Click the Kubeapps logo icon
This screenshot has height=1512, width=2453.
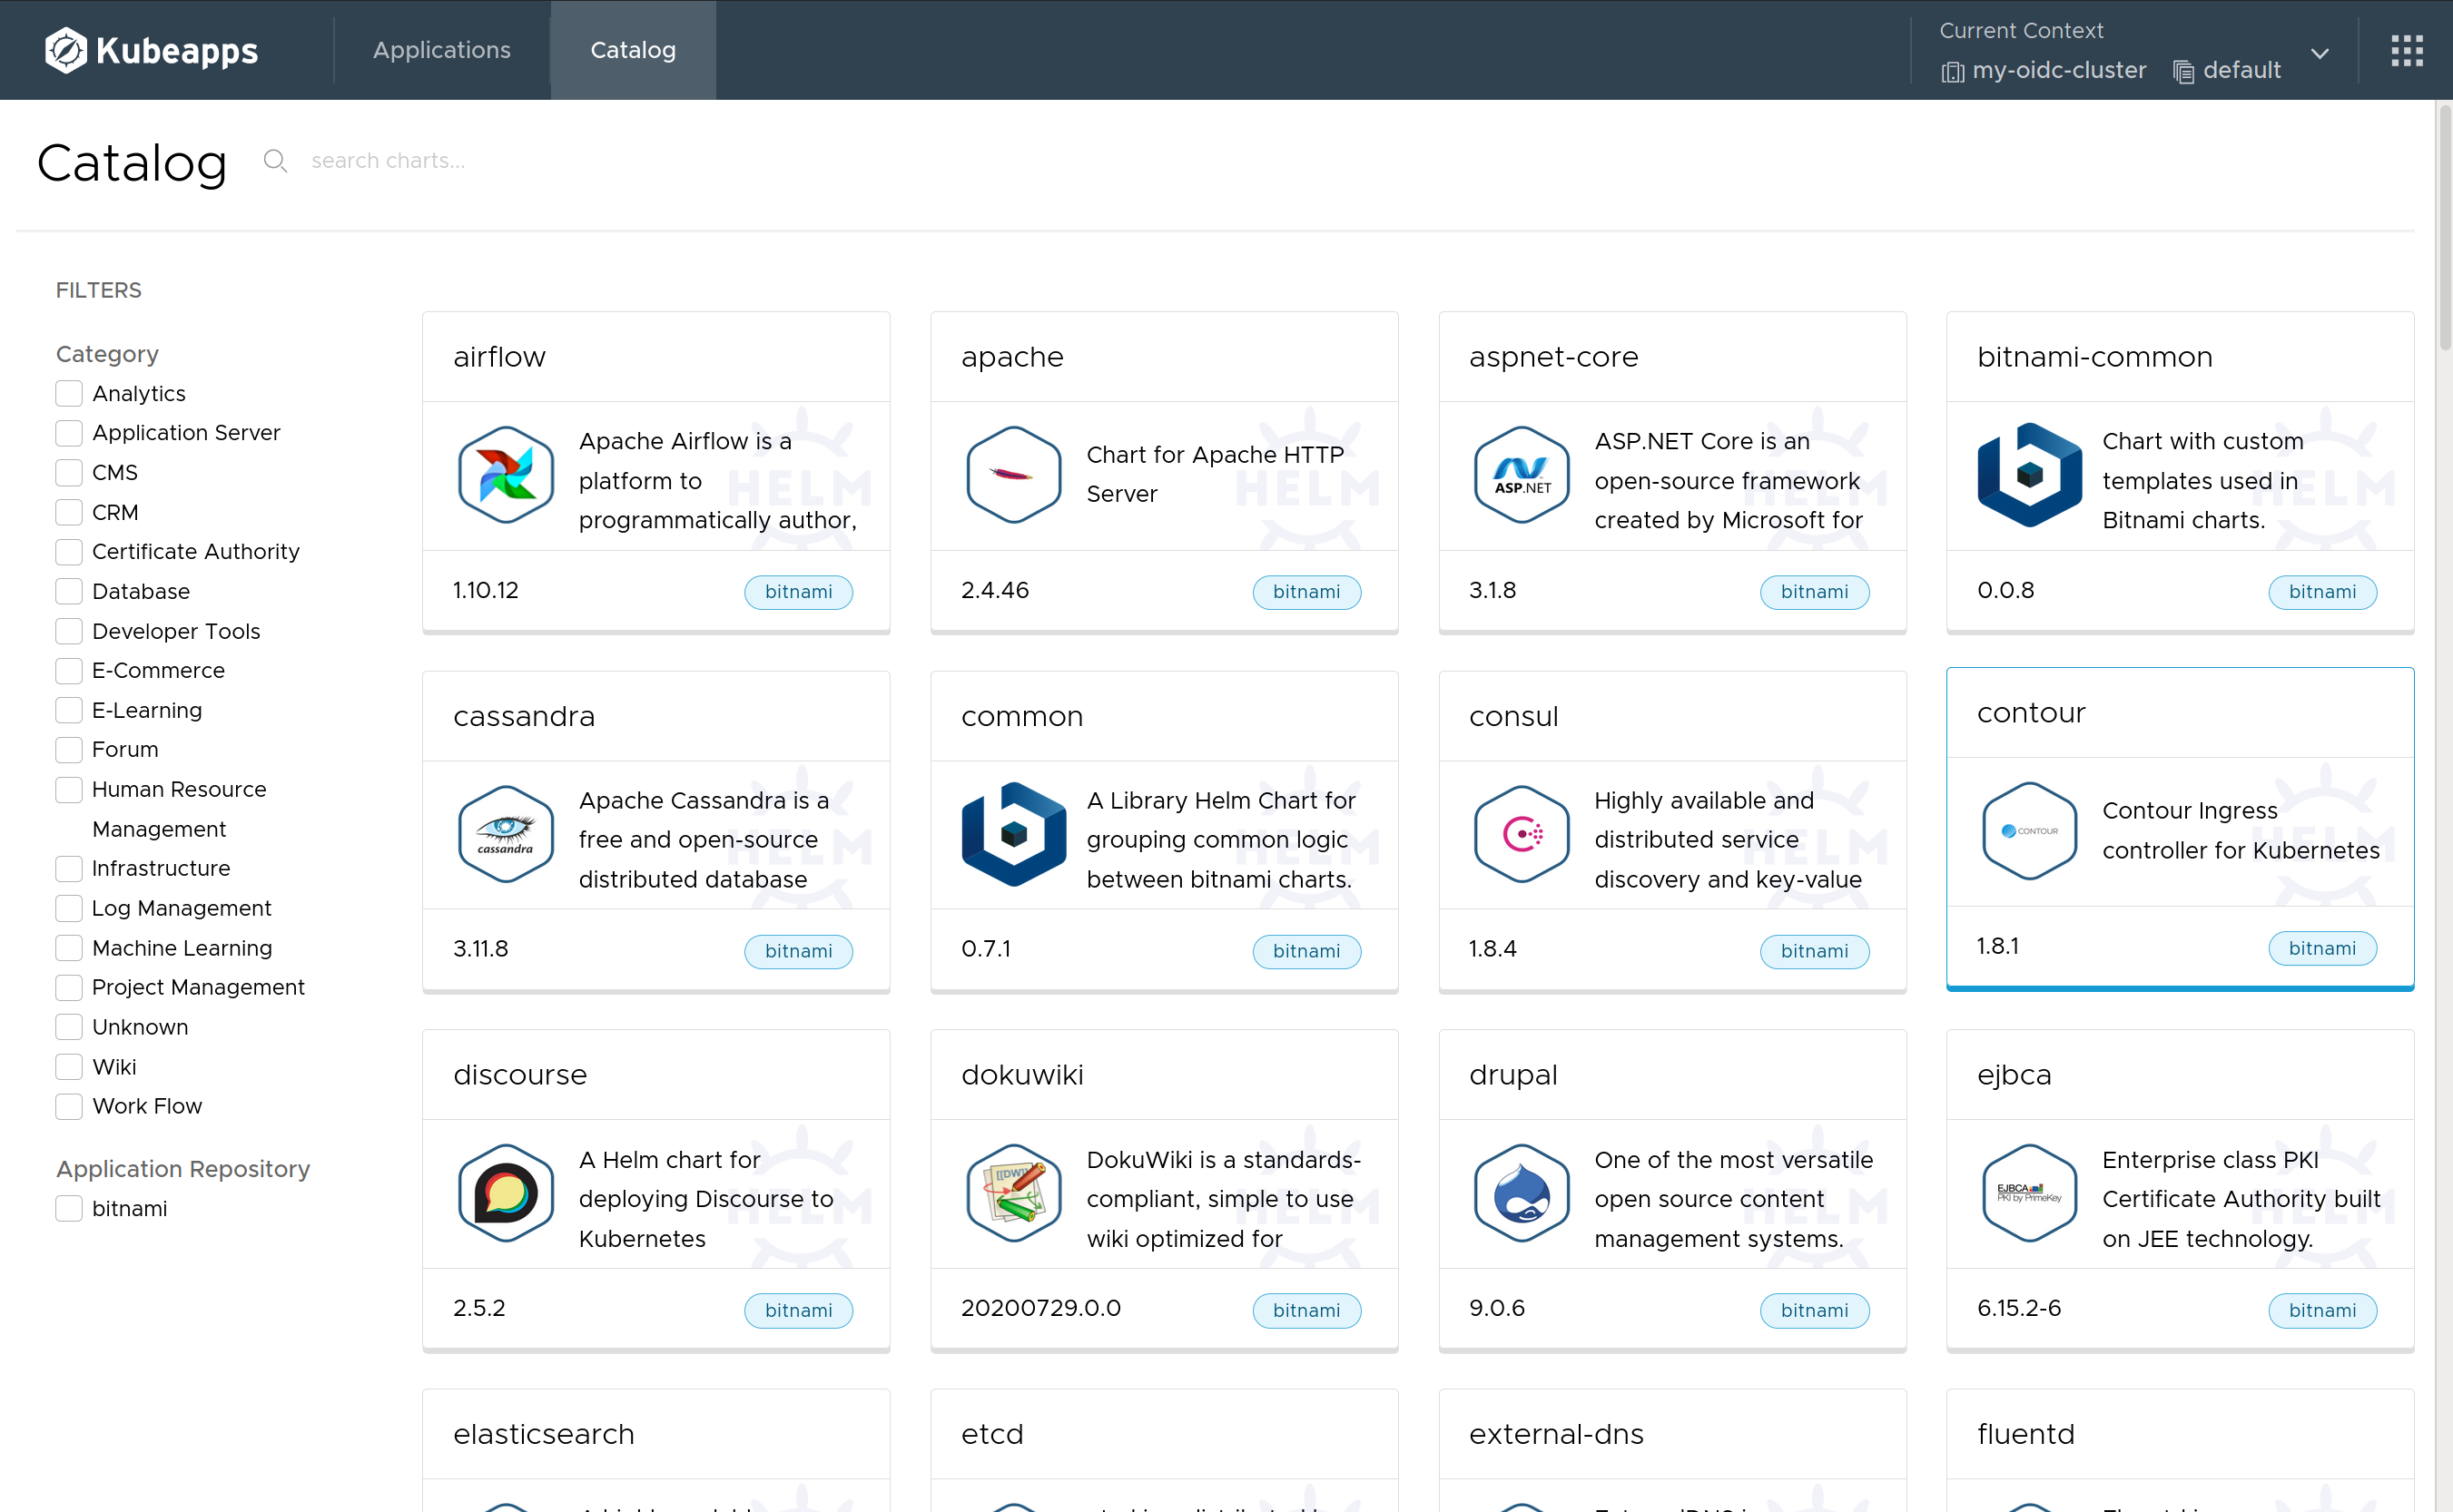click(x=65, y=50)
